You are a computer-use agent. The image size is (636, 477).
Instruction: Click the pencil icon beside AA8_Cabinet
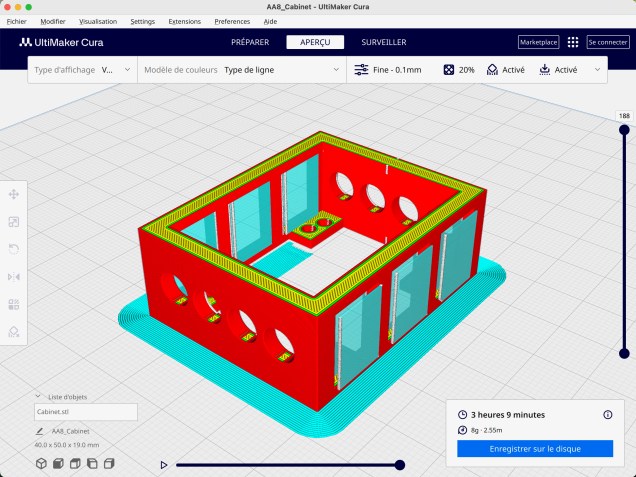[39, 431]
